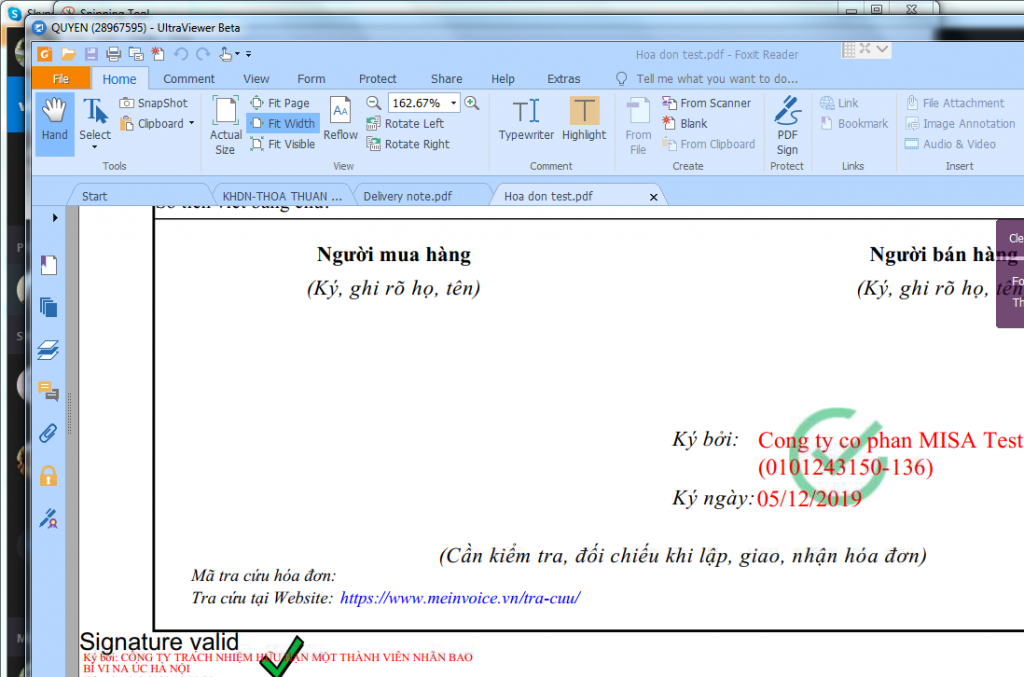This screenshot has width=1024, height=677.
Task: Click the Save disk icon
Action: click(91, 54)
